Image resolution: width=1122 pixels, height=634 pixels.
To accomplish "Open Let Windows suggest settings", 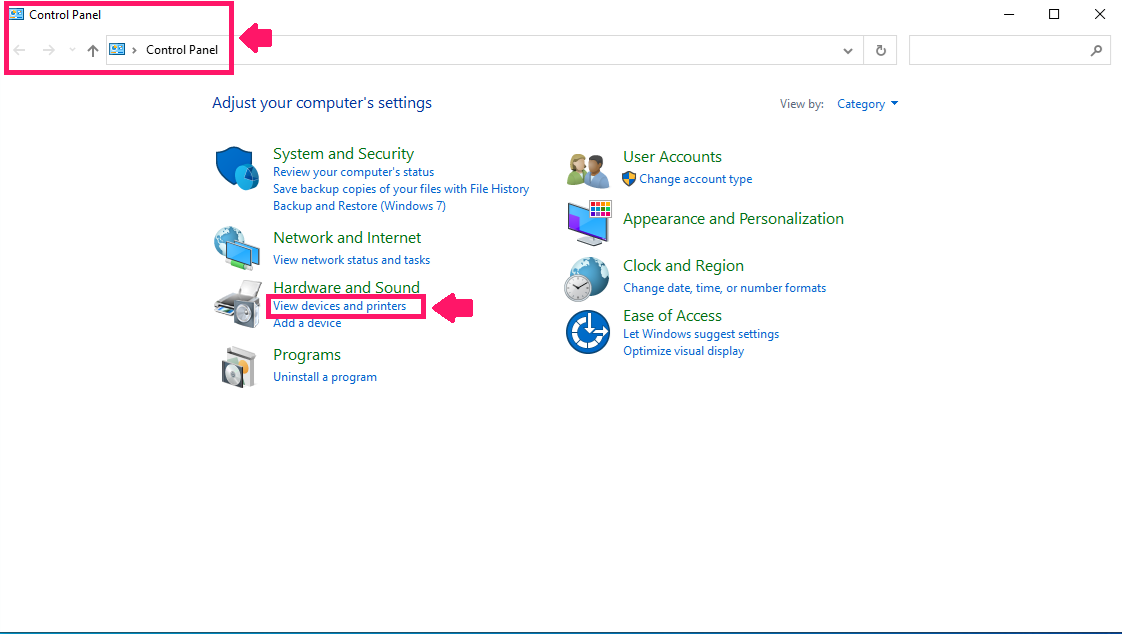I will [701, 334].
